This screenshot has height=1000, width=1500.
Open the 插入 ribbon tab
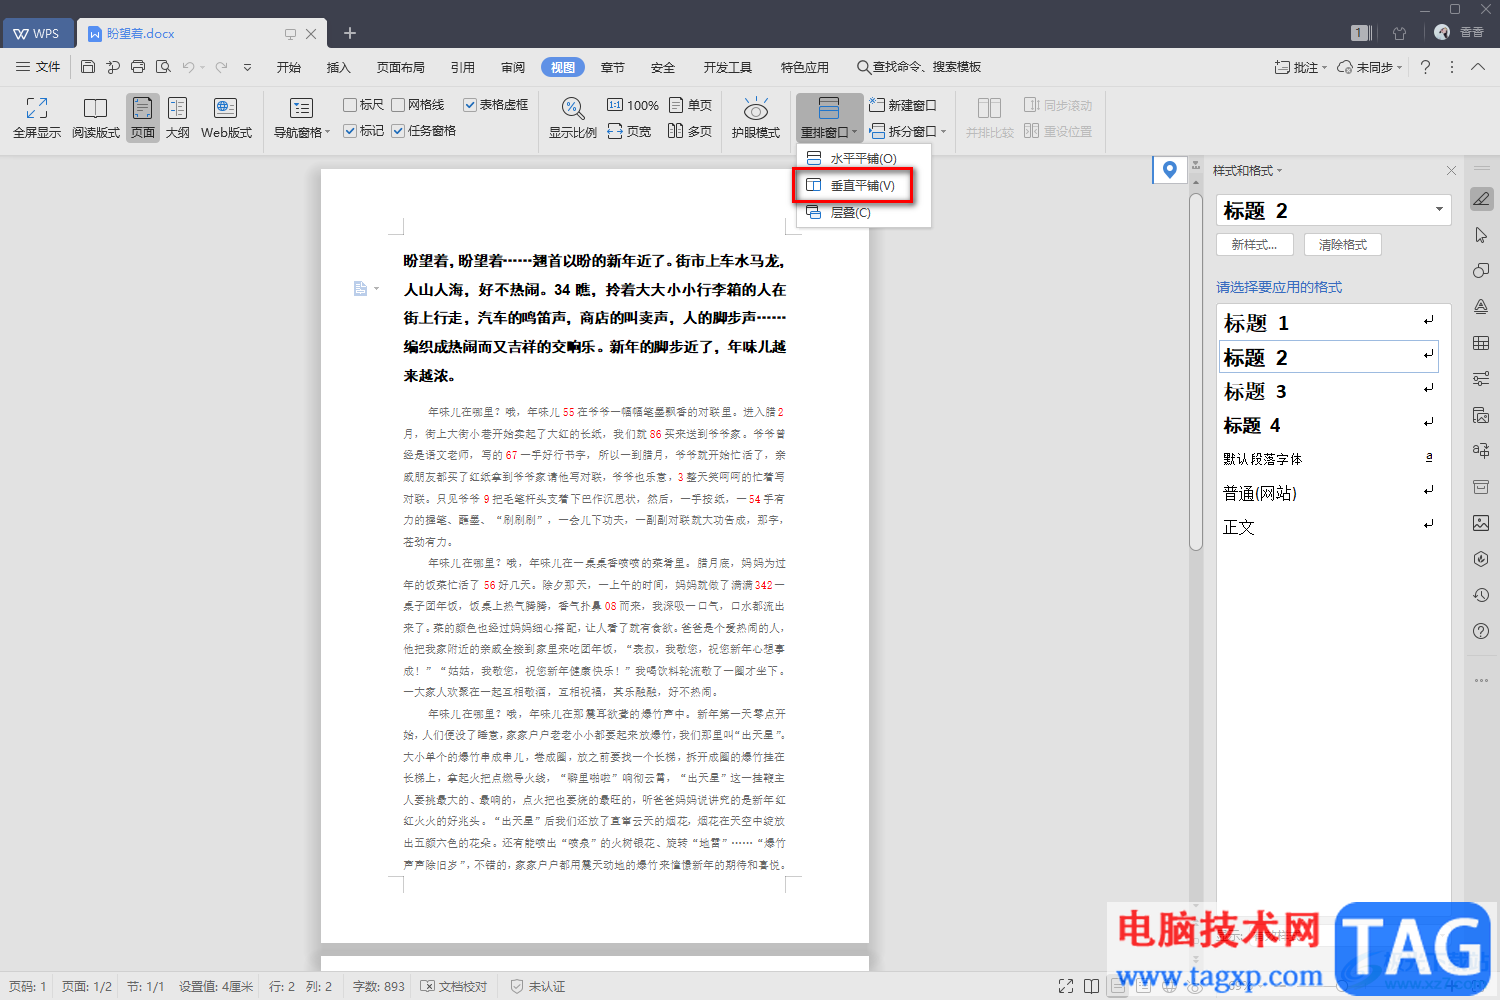(339, 67)
